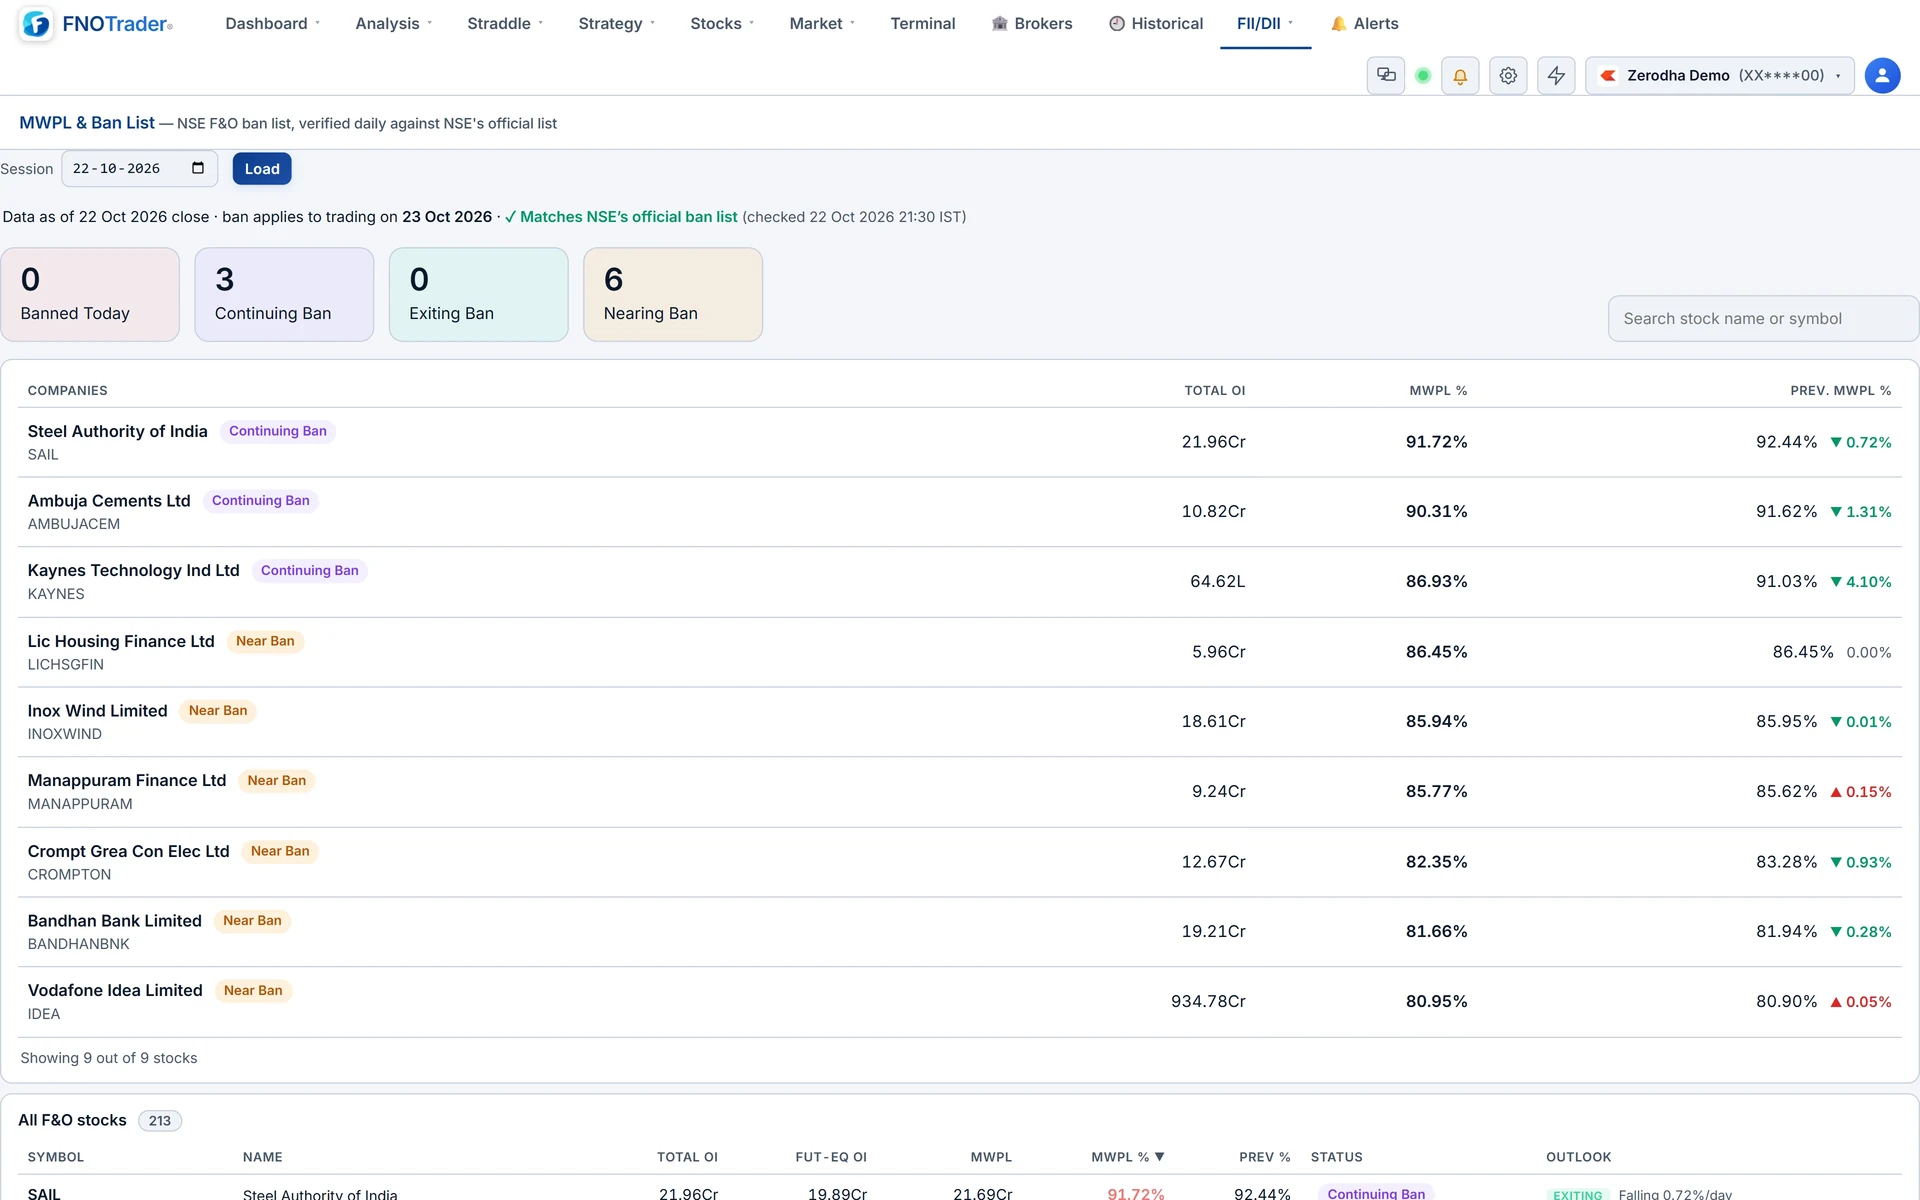Open the settings gear icon
The height and width of the screenshot is (1200, 1920).
[x=1508, y=75]
